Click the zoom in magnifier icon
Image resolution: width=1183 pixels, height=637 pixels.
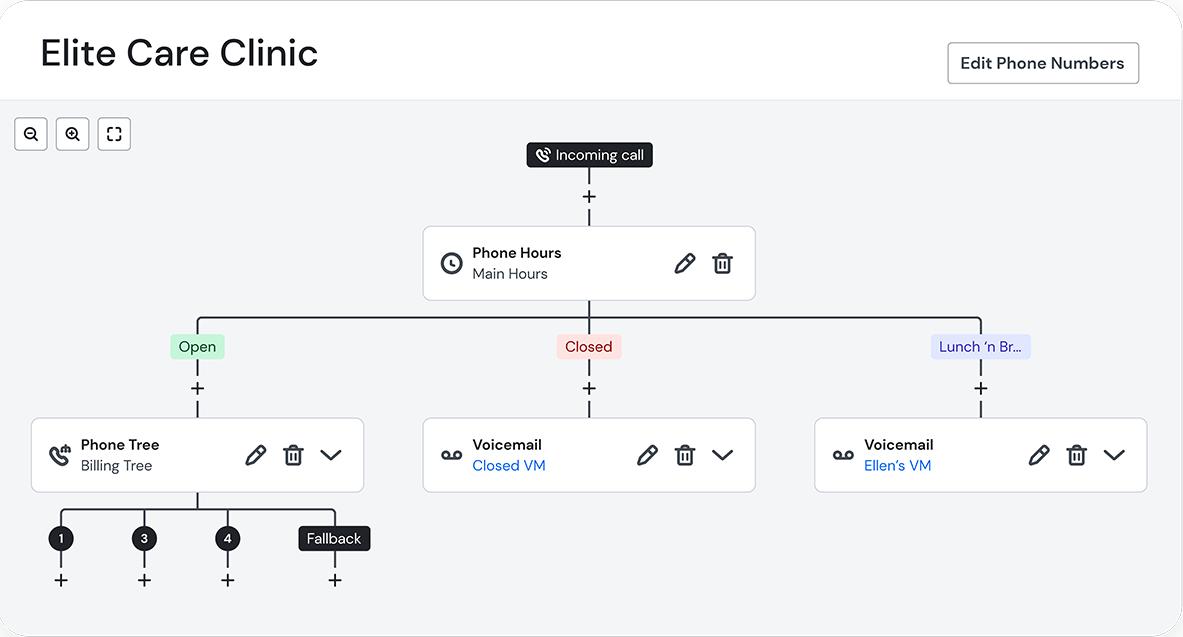(73, 134)
